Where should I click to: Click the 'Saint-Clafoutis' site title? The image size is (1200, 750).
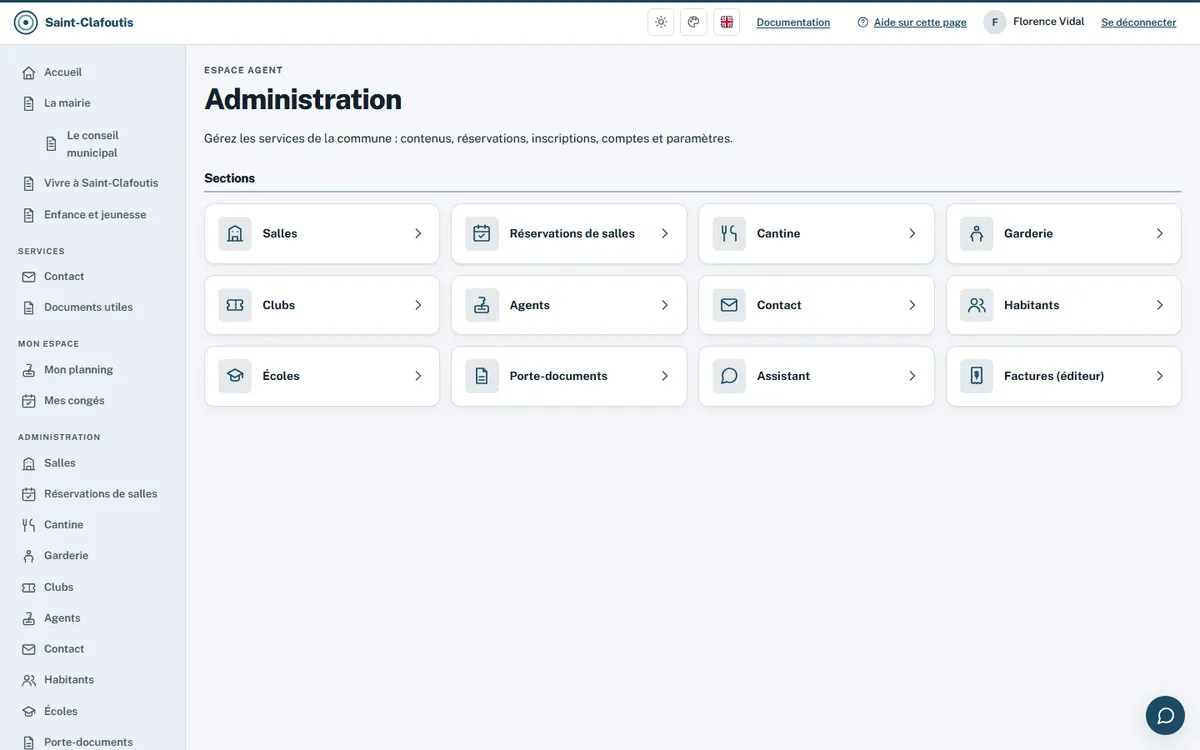tap(89, 22)
